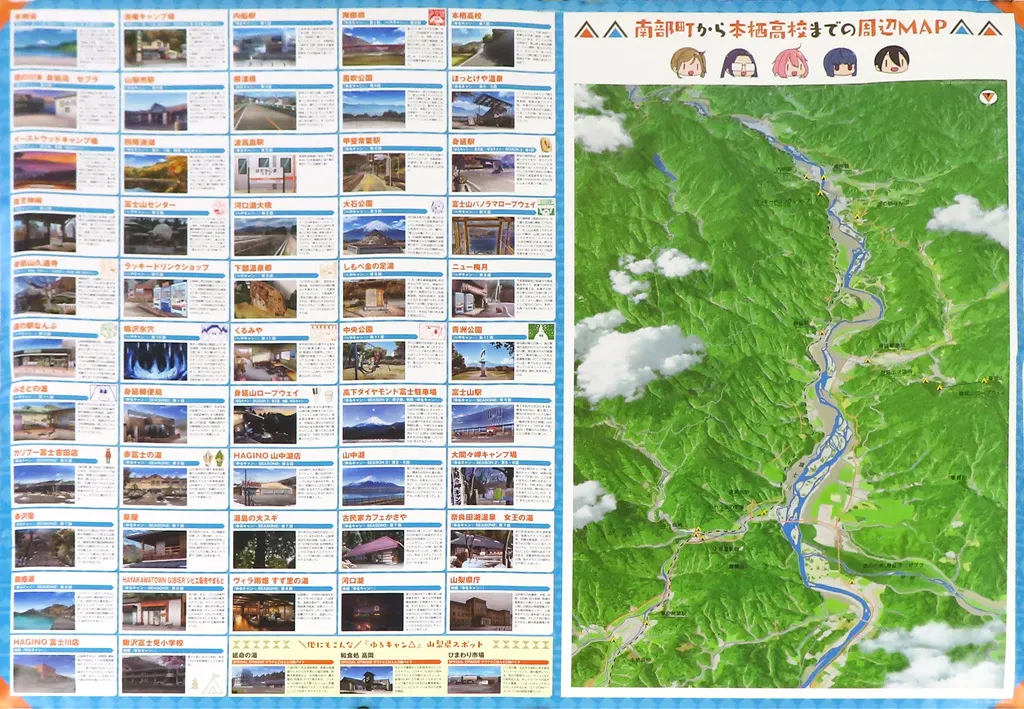Click the red stamp icon on 南部橋 card
Screen dimensions: 1024x709
(436, 16)
